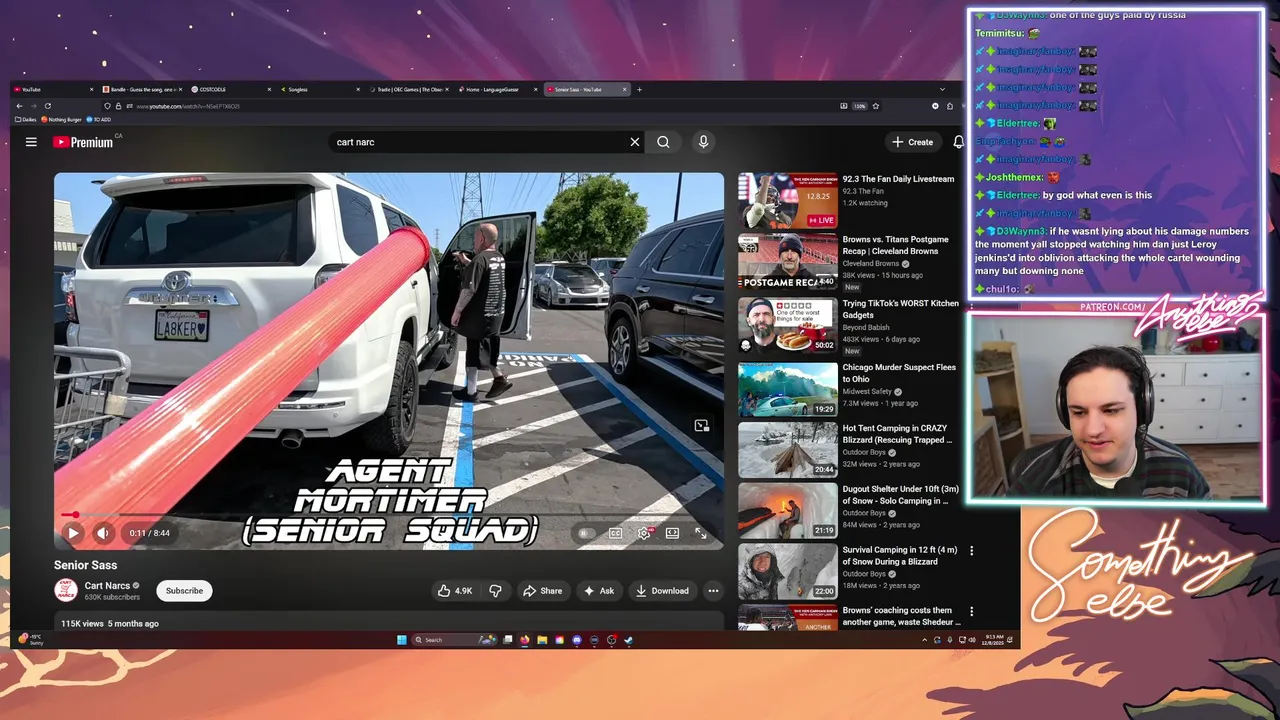
Task: Switch to the first YouTube browser tab
Action: click(55, 89)
